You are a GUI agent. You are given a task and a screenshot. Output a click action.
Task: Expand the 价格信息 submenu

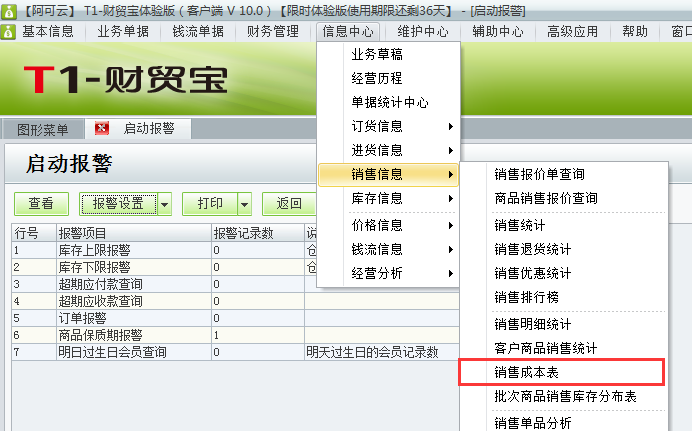388,225
